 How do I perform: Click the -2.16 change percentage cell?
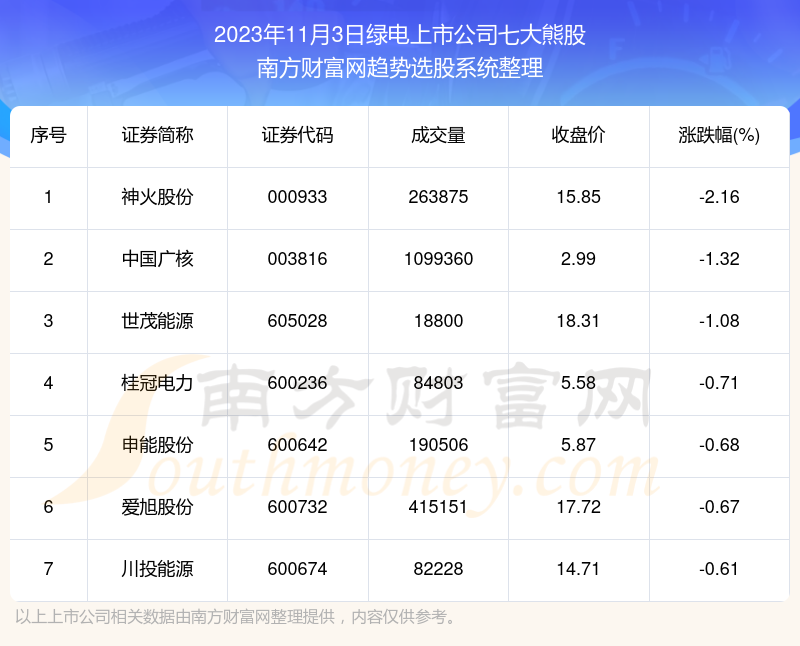point(719,197)
